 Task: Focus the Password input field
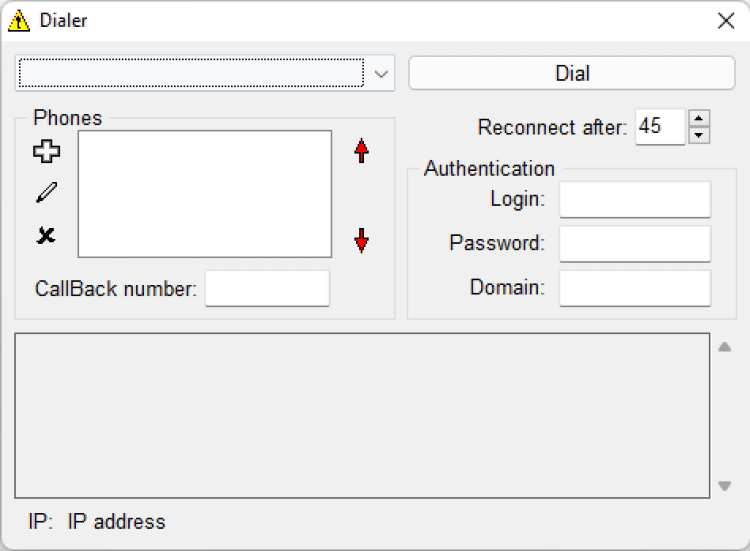point(635,243)
